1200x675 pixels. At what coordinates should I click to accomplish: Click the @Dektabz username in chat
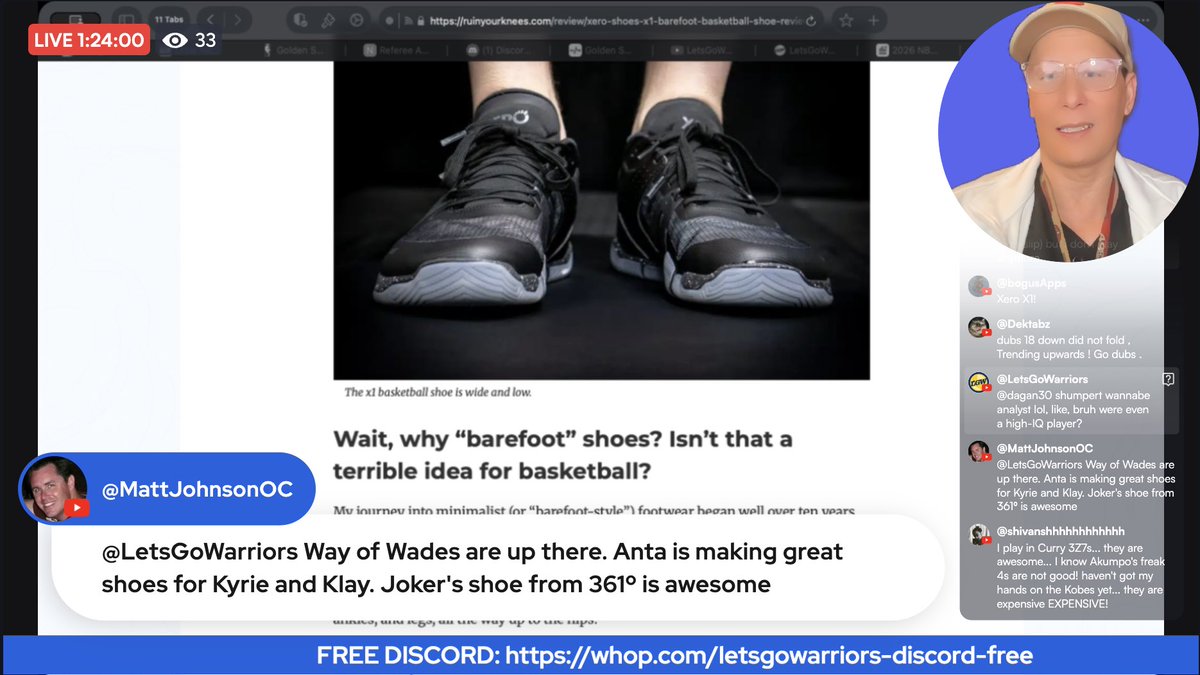point(1024,325)
